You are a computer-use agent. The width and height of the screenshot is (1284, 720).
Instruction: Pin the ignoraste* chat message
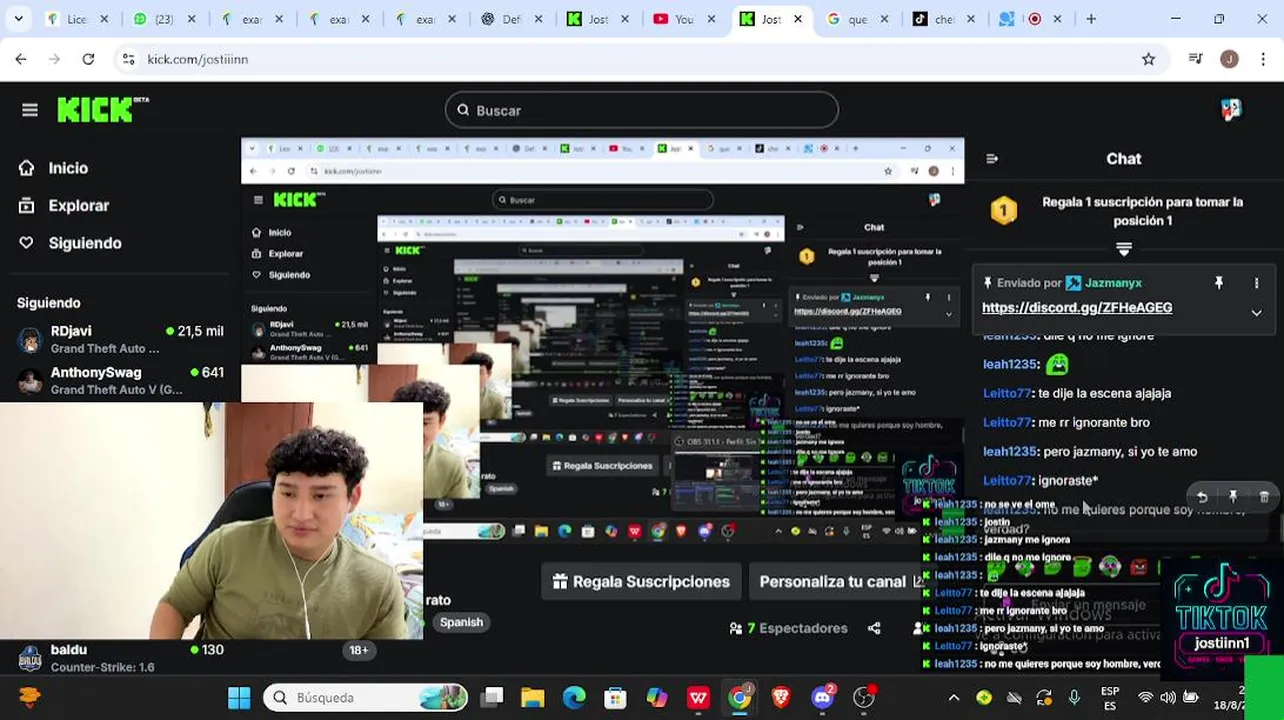(x=1233, y=497)
